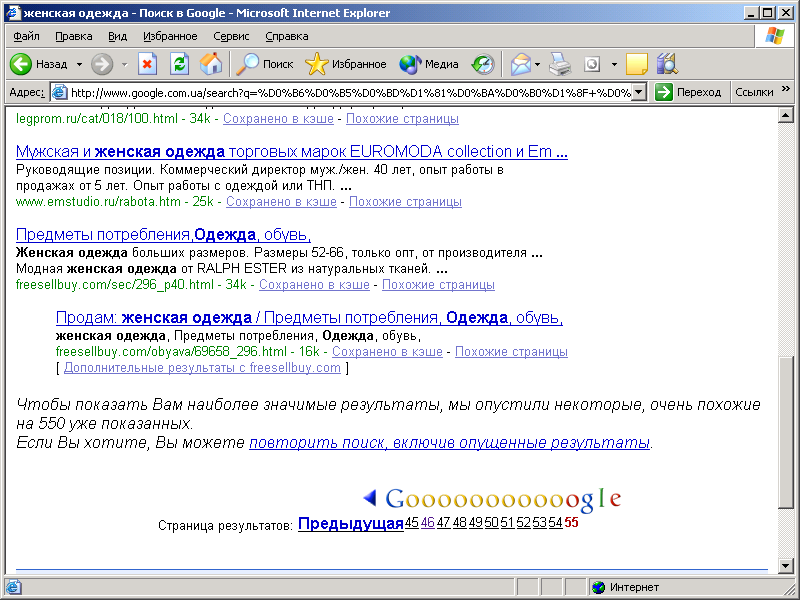
Task: Open Похожие страницы for freesellbuy.com/obyava
Action: [x=511, y=352]
